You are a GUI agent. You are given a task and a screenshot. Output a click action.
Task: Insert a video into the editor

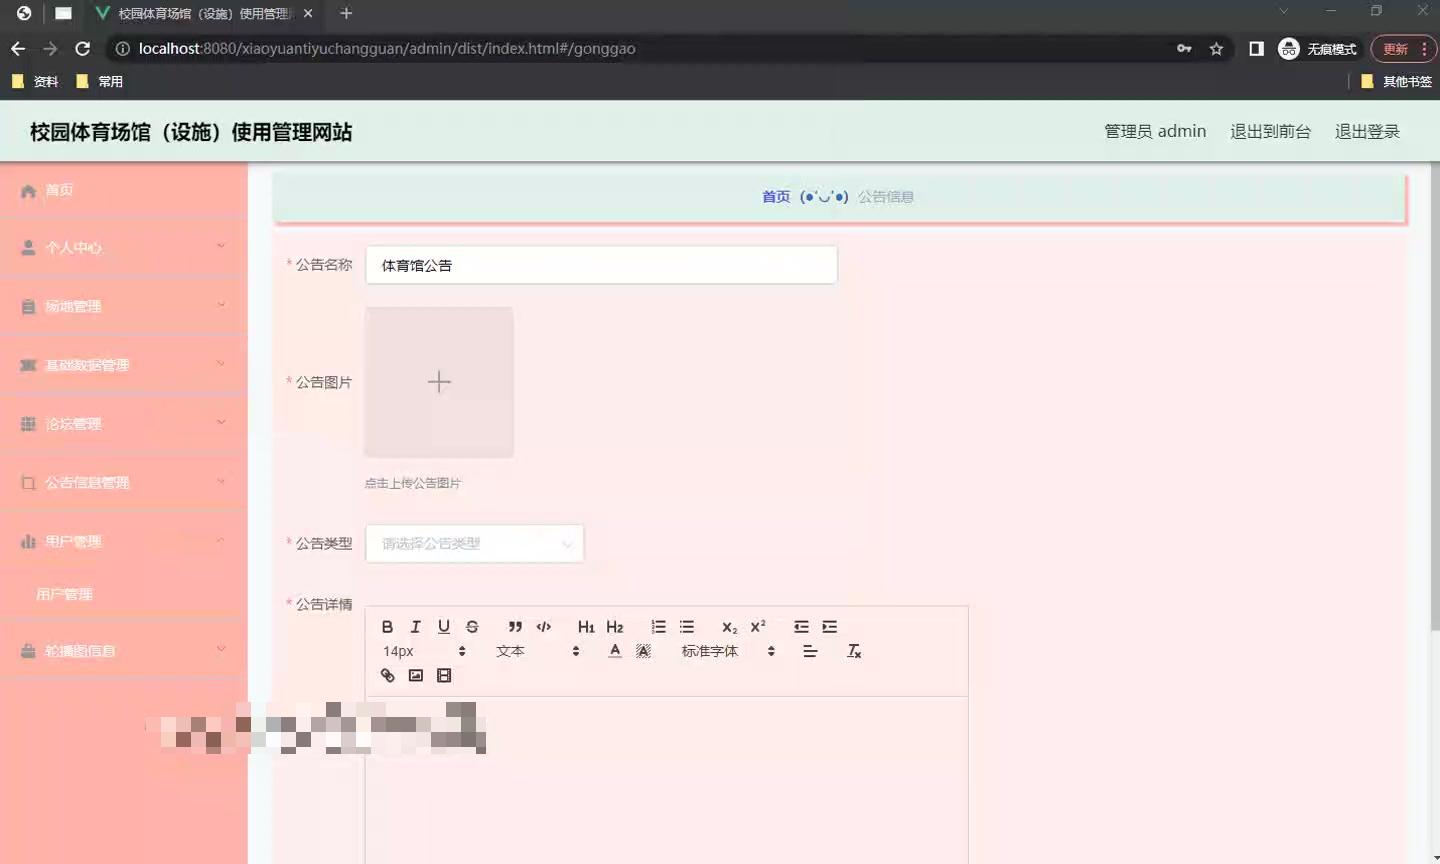tap(444, 676)
